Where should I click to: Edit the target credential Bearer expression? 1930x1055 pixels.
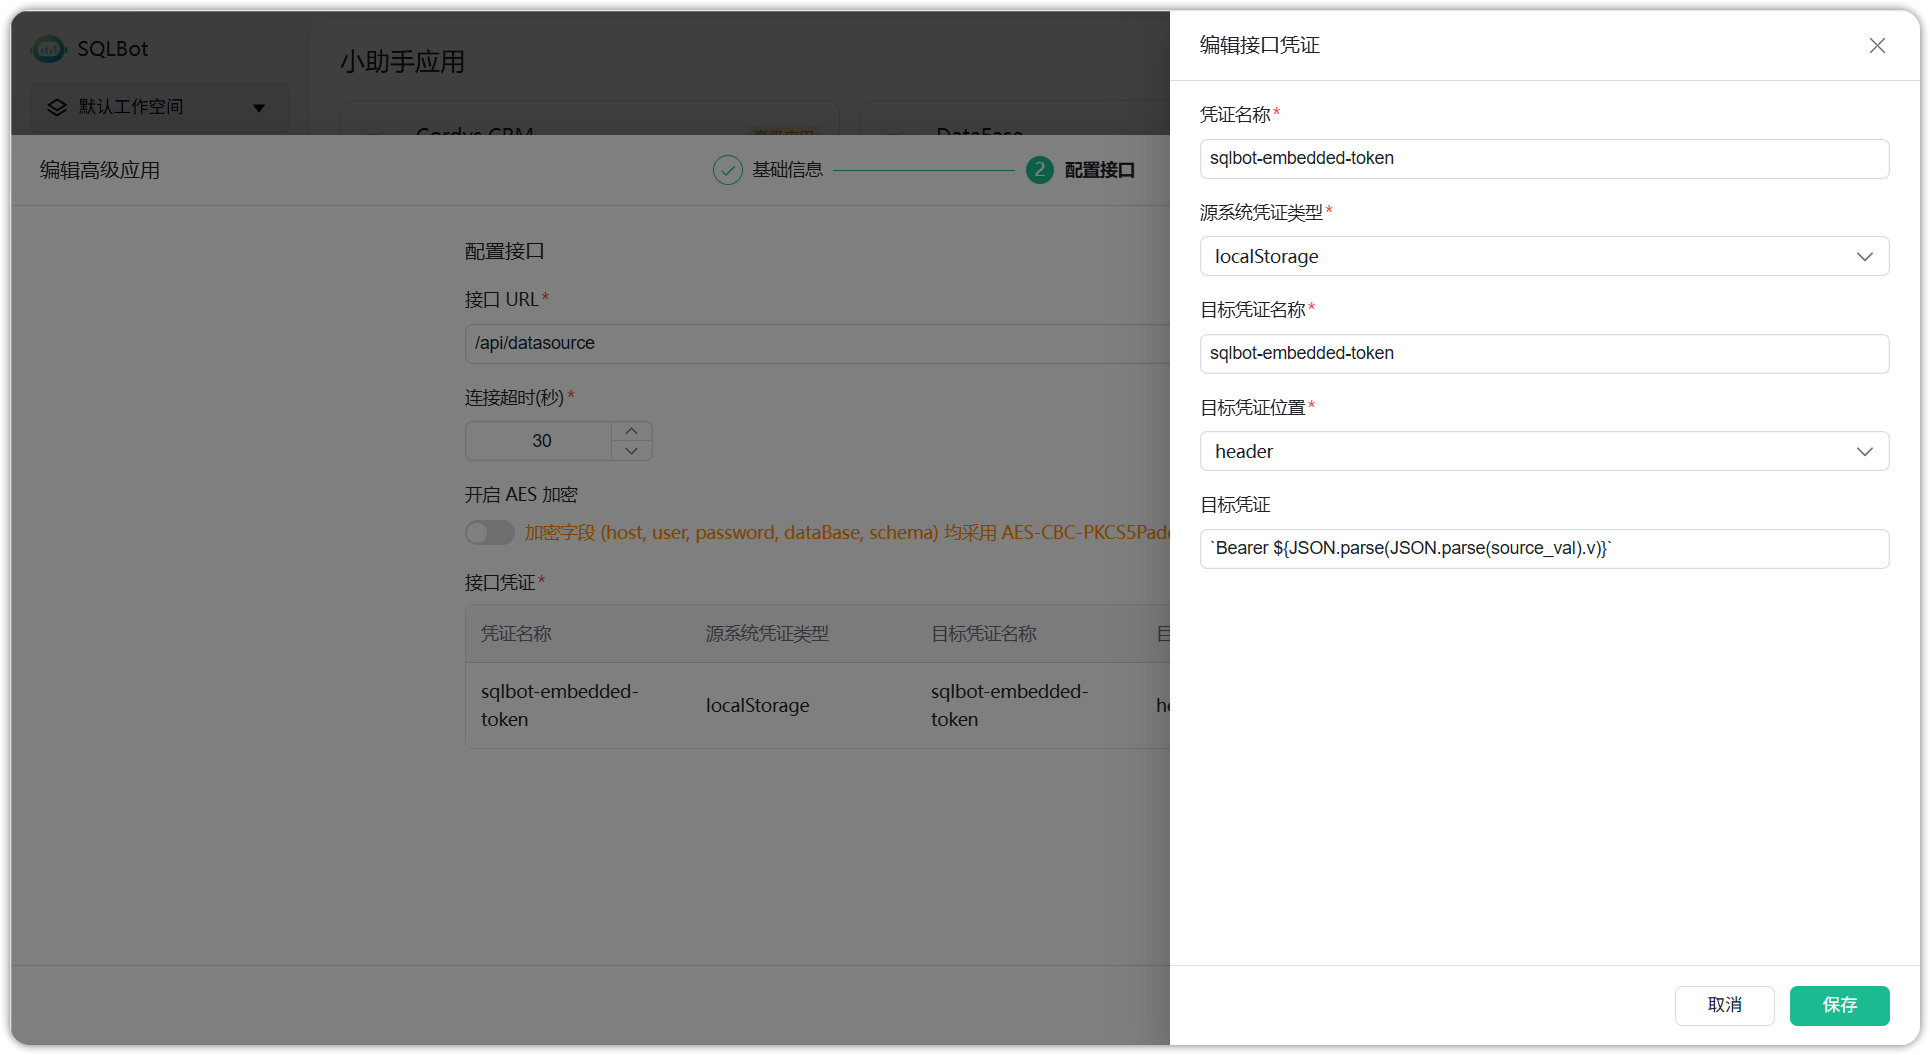[x=1544, y=549]
